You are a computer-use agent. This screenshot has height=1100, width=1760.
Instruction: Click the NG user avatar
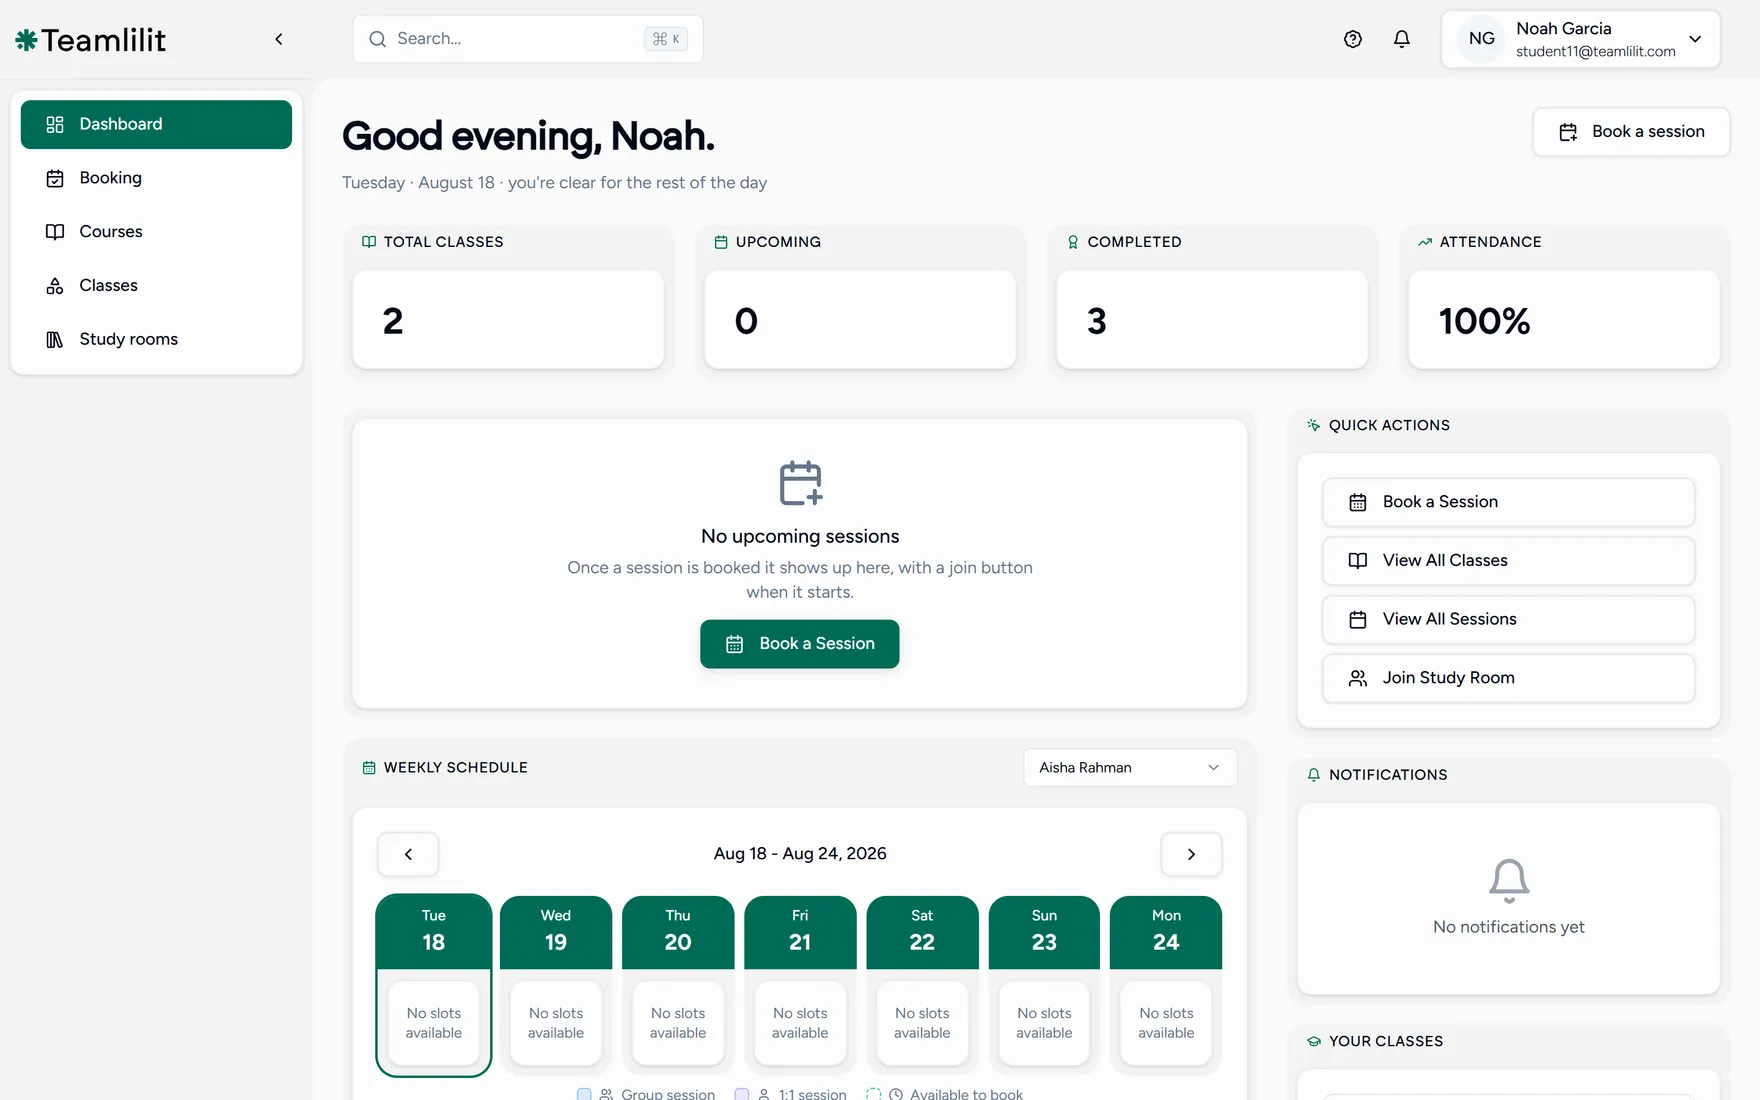(x=1482, y=39)
